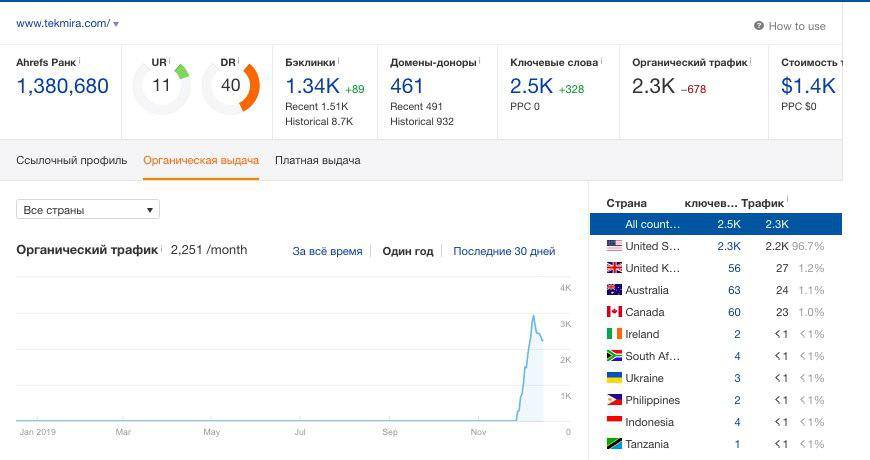Screen dimensions: 870x460
Task: Select the Последние 30 дней time range
Action: 504,251
